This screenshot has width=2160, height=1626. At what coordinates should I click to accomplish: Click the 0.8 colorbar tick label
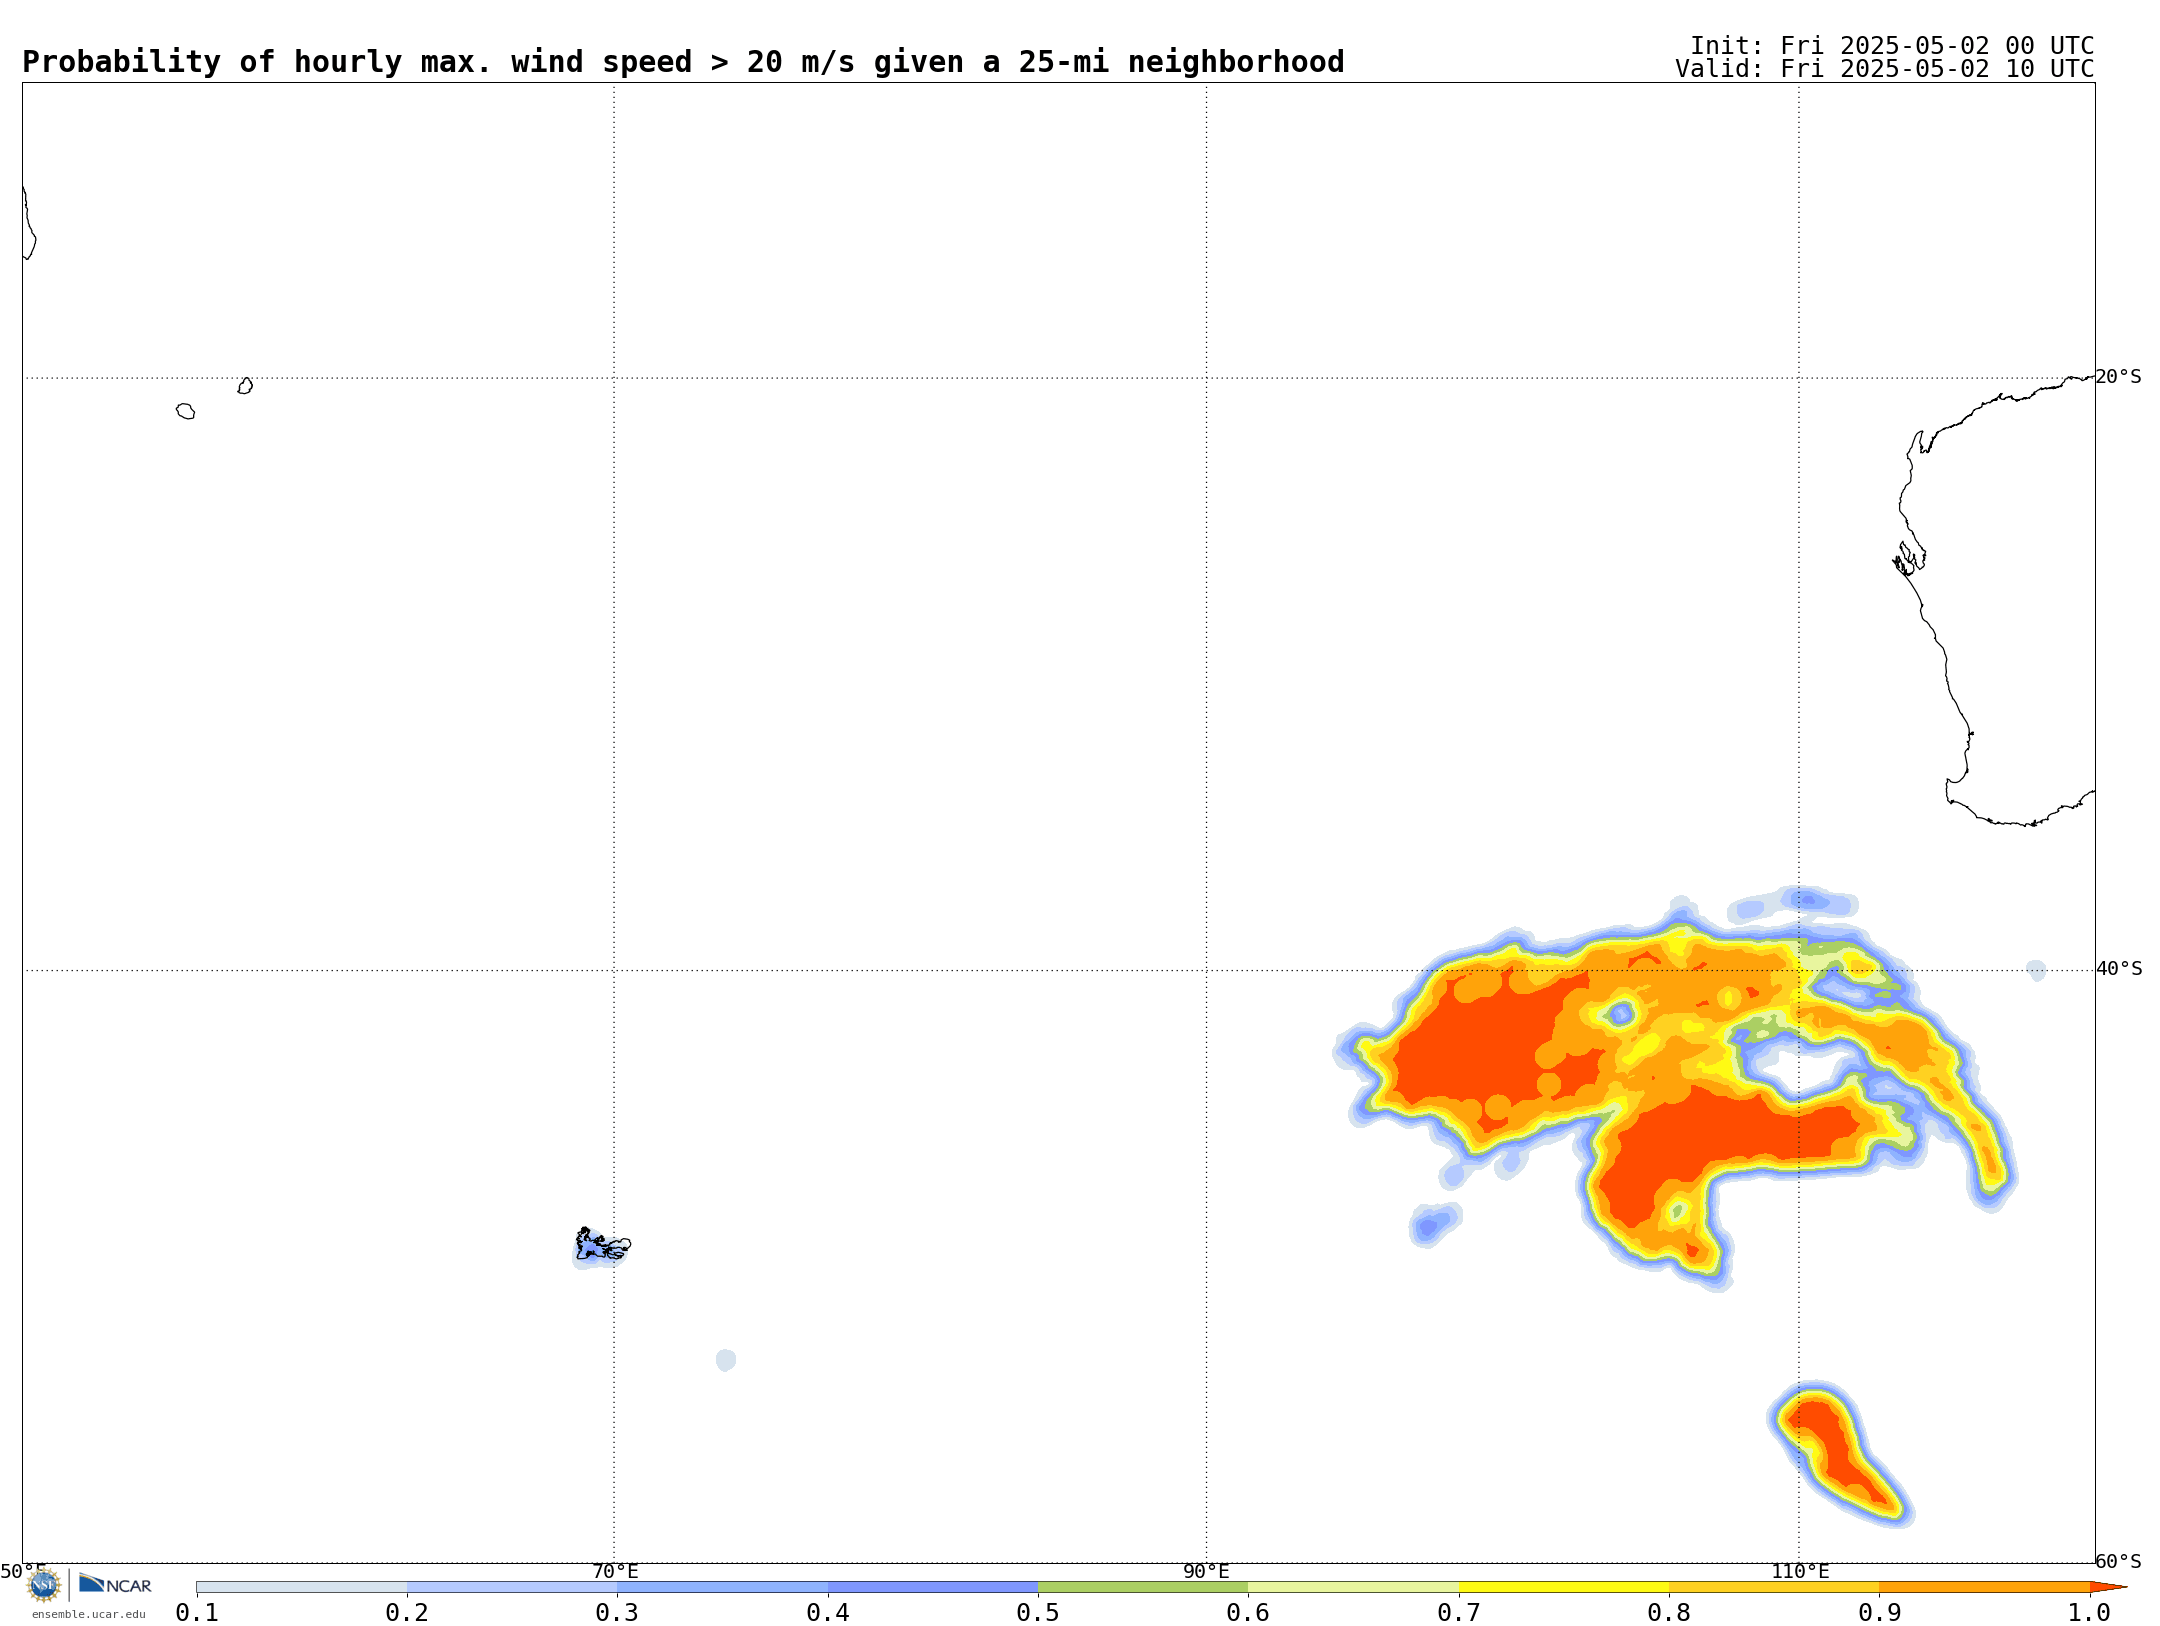pos(1669,1613)
